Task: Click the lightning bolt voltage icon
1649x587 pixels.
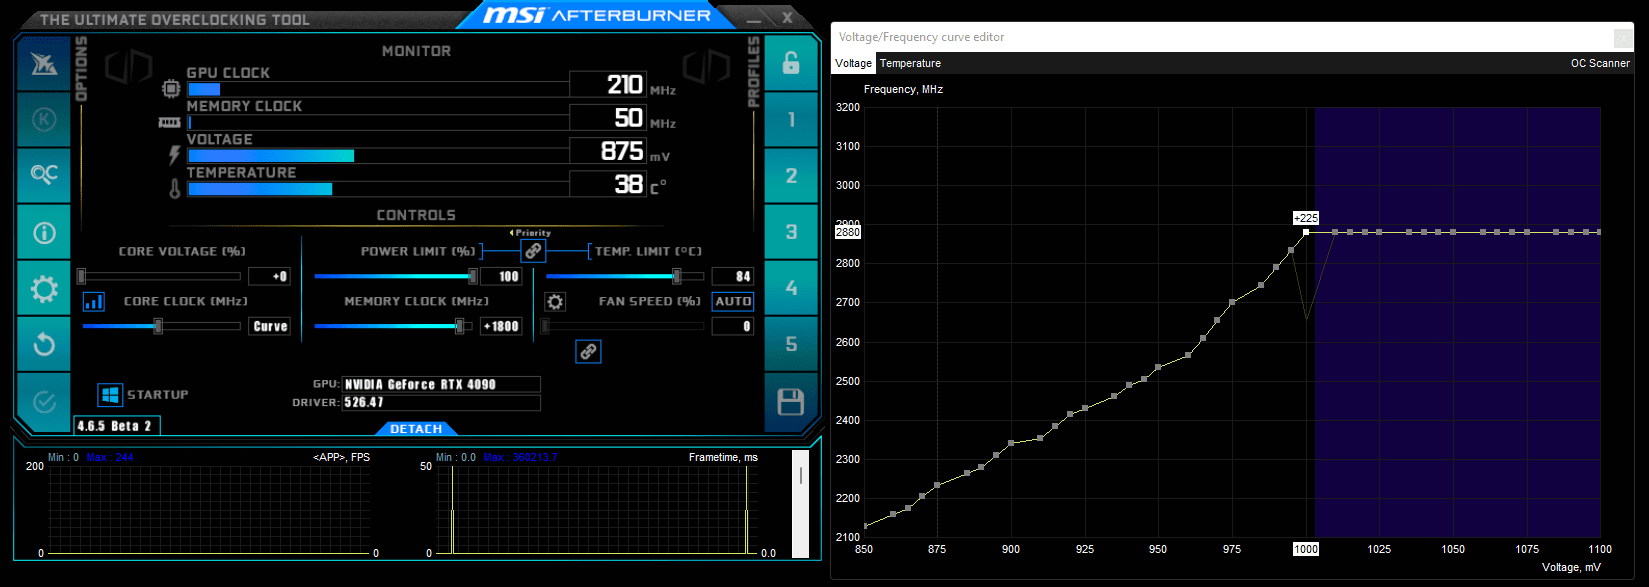Action: point(175,155)
